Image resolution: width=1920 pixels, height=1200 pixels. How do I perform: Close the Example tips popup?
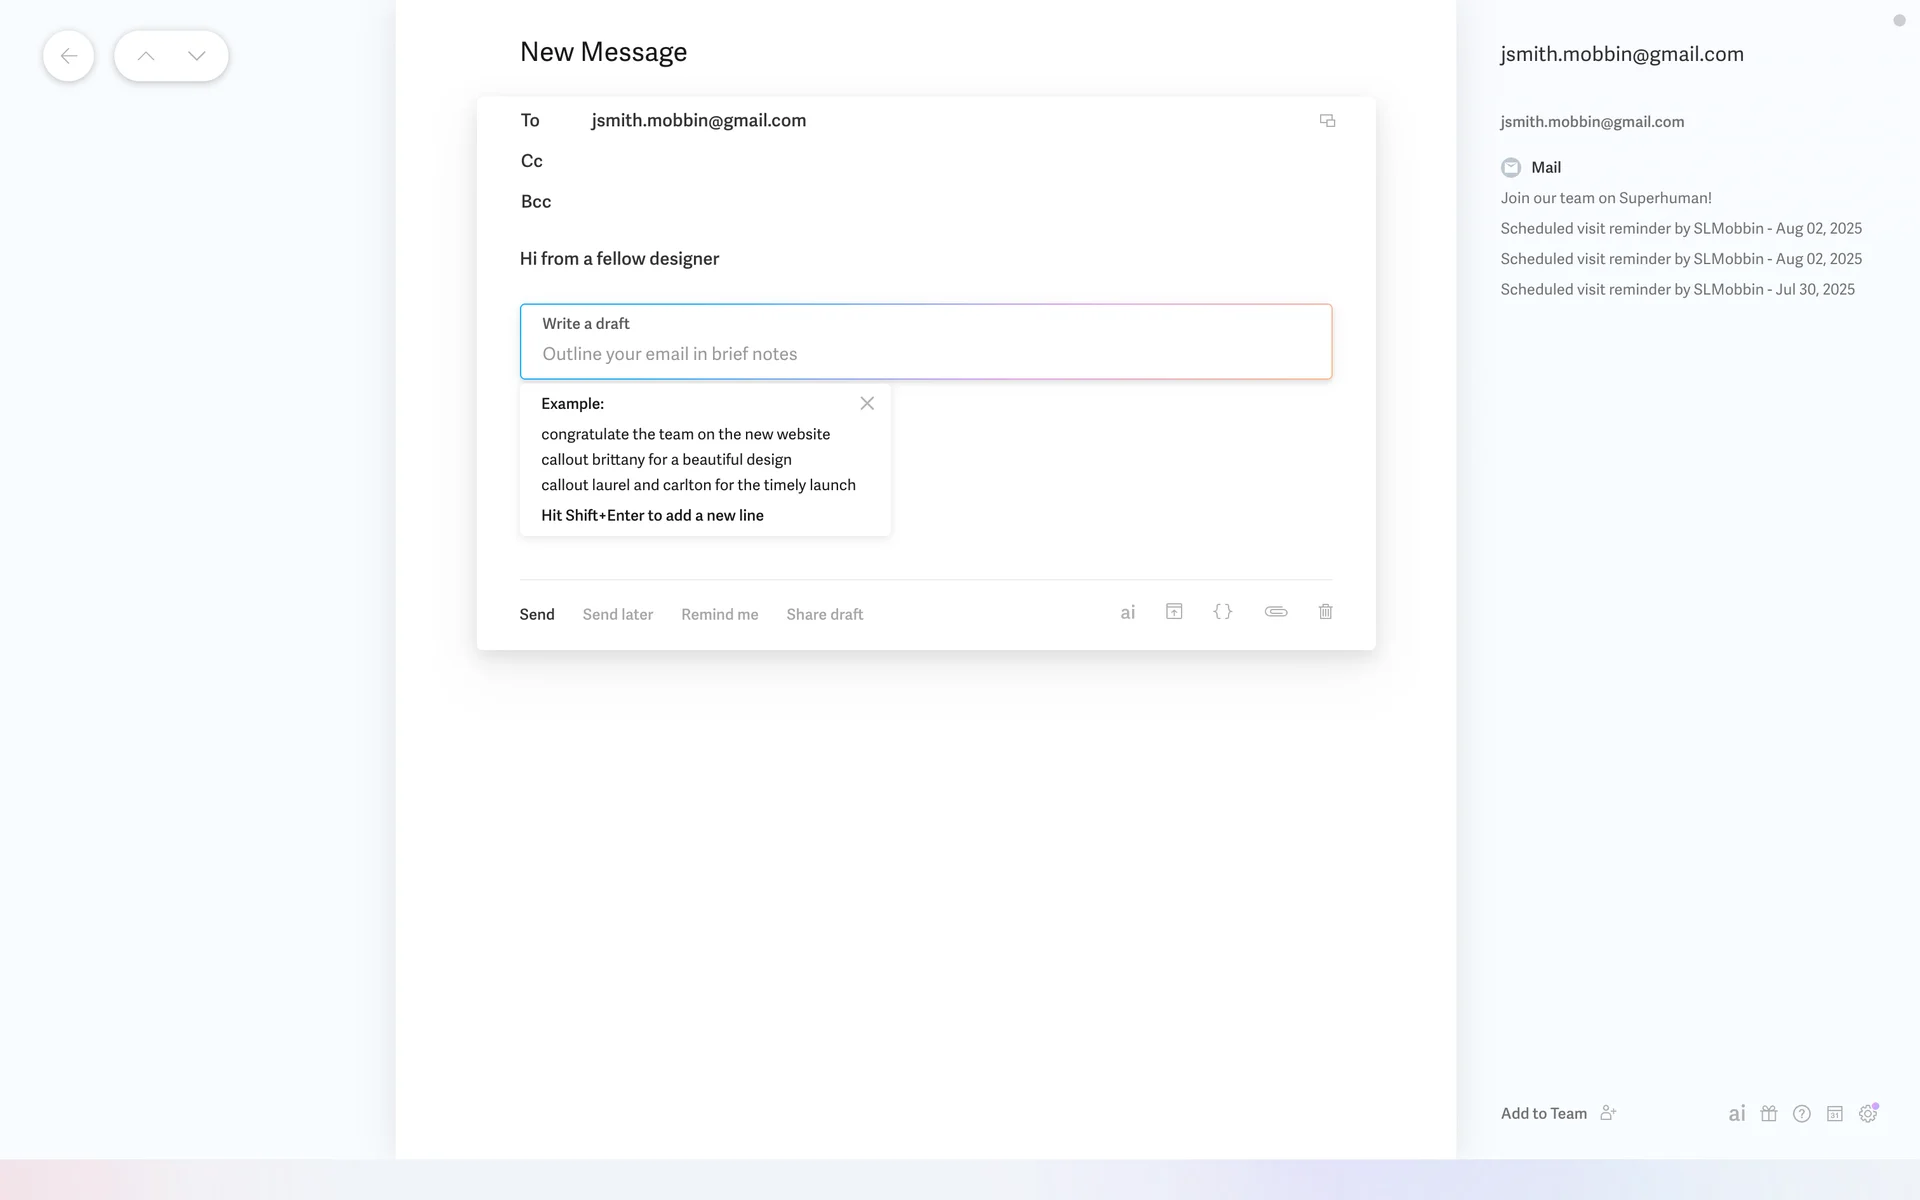click(x=867, y=404)
